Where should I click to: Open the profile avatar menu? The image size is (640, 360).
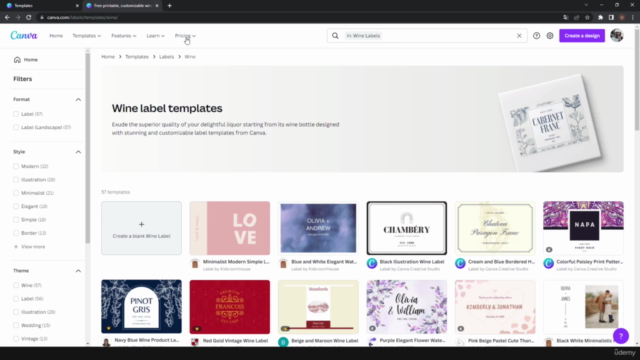(617, 36)
